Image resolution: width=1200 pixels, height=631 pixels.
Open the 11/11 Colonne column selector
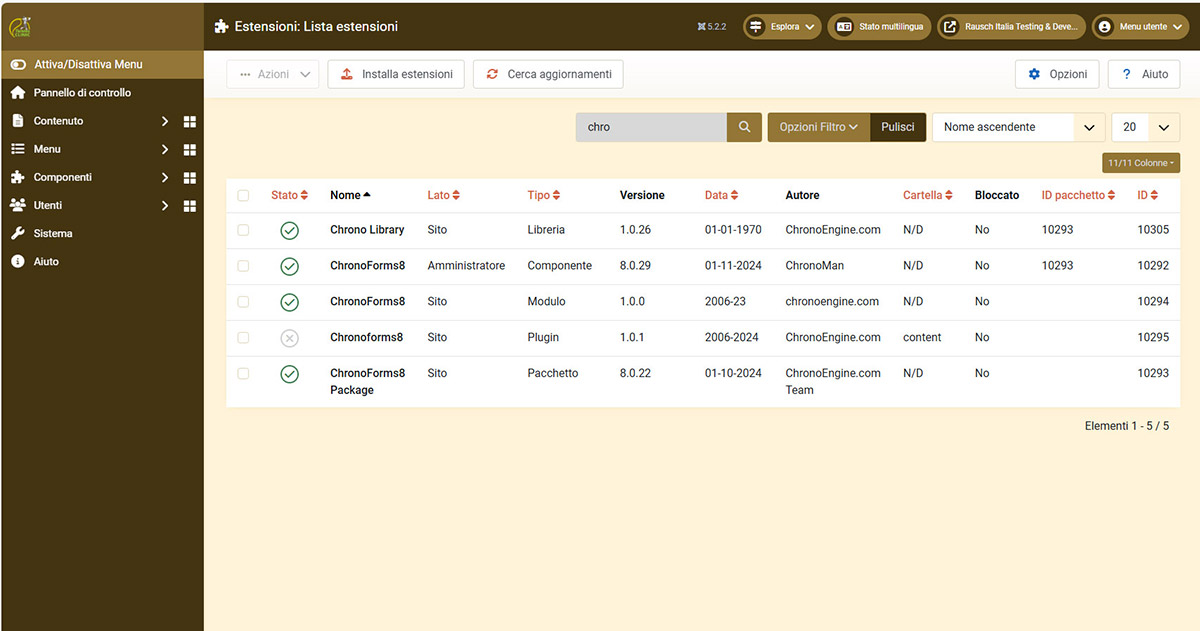(x=1141, y=163)
